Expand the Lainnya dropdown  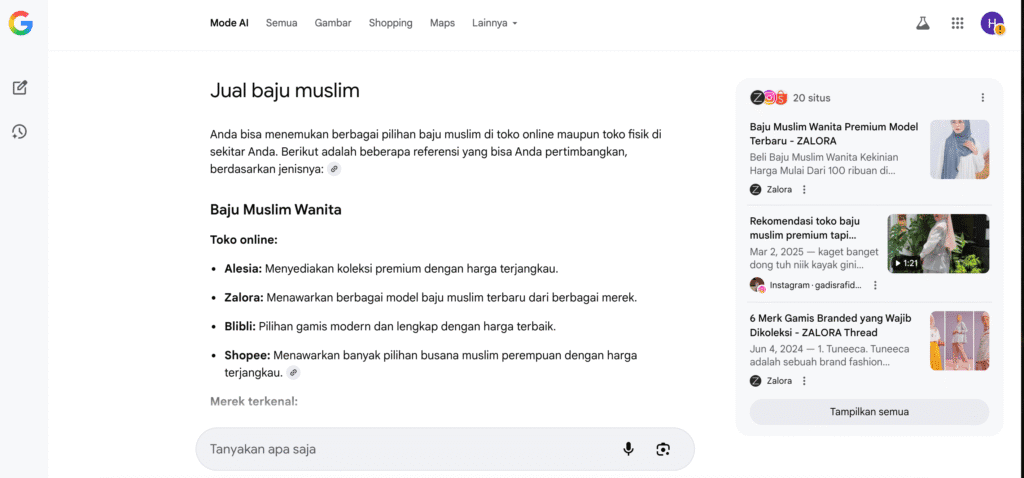coord(494,23)
